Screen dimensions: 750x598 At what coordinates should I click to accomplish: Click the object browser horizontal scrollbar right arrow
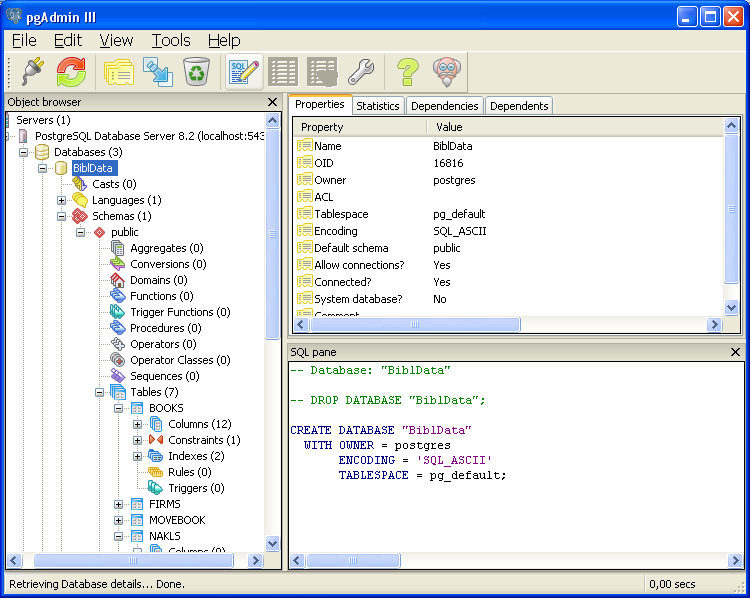coord(255,560)
